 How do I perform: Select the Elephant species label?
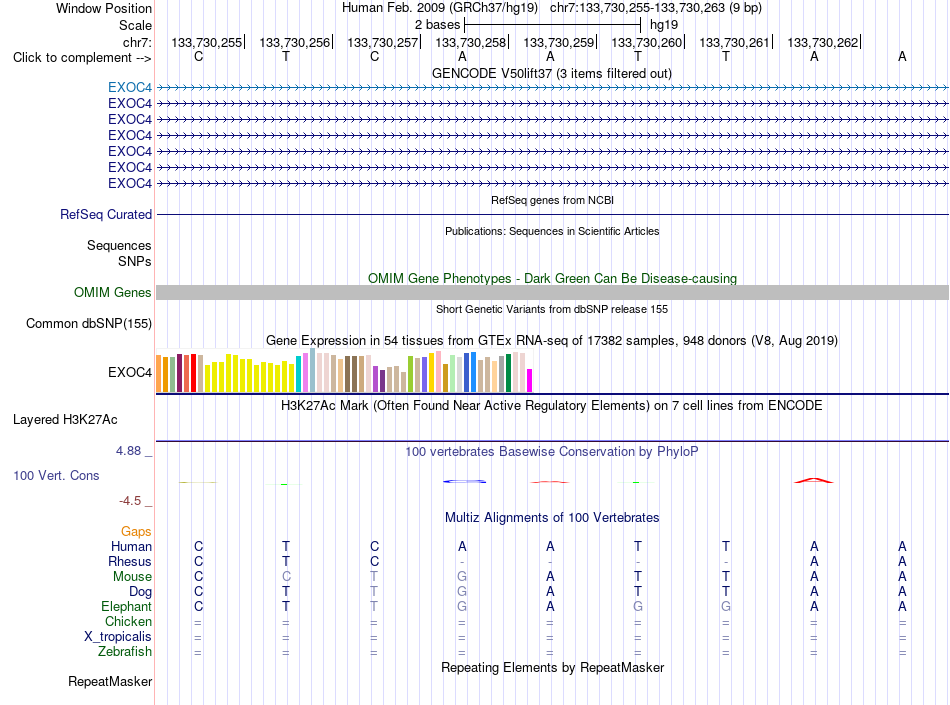127,606
